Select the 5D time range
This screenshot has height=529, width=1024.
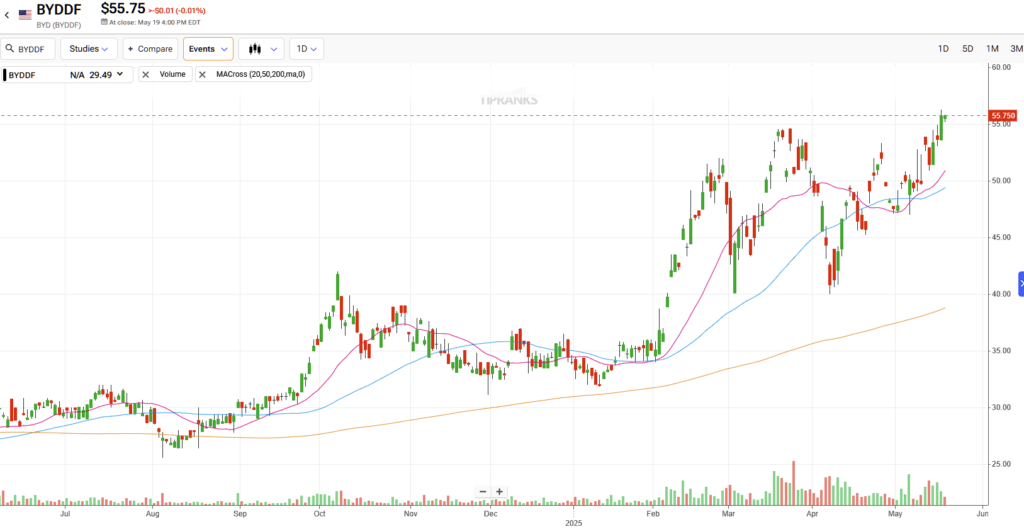[968, 49]
